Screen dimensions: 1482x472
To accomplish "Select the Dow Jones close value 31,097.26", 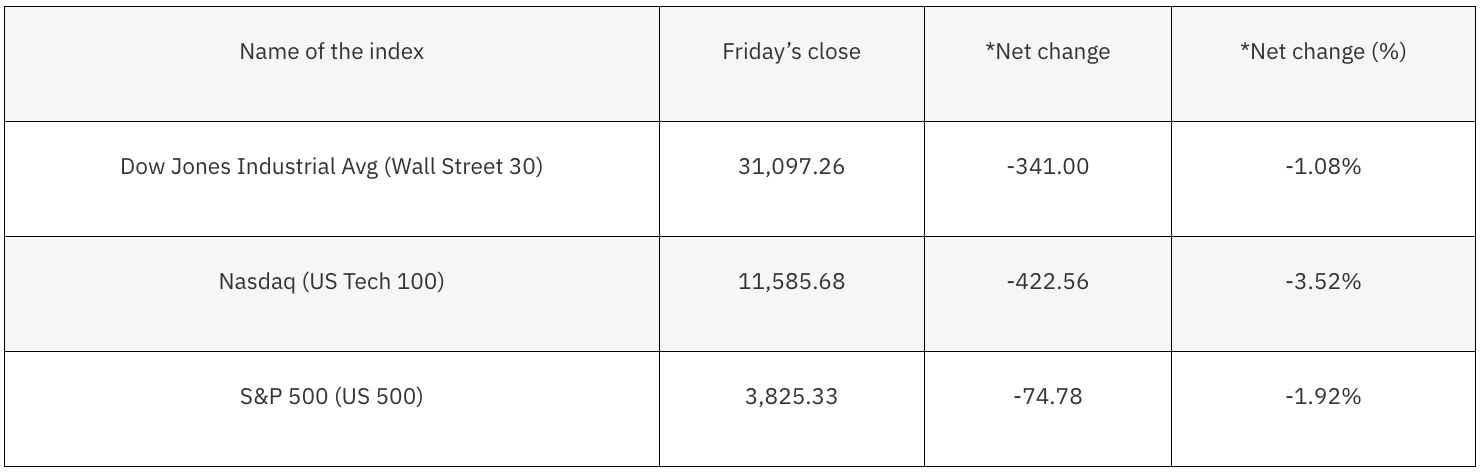I will [x=791, y=166].
